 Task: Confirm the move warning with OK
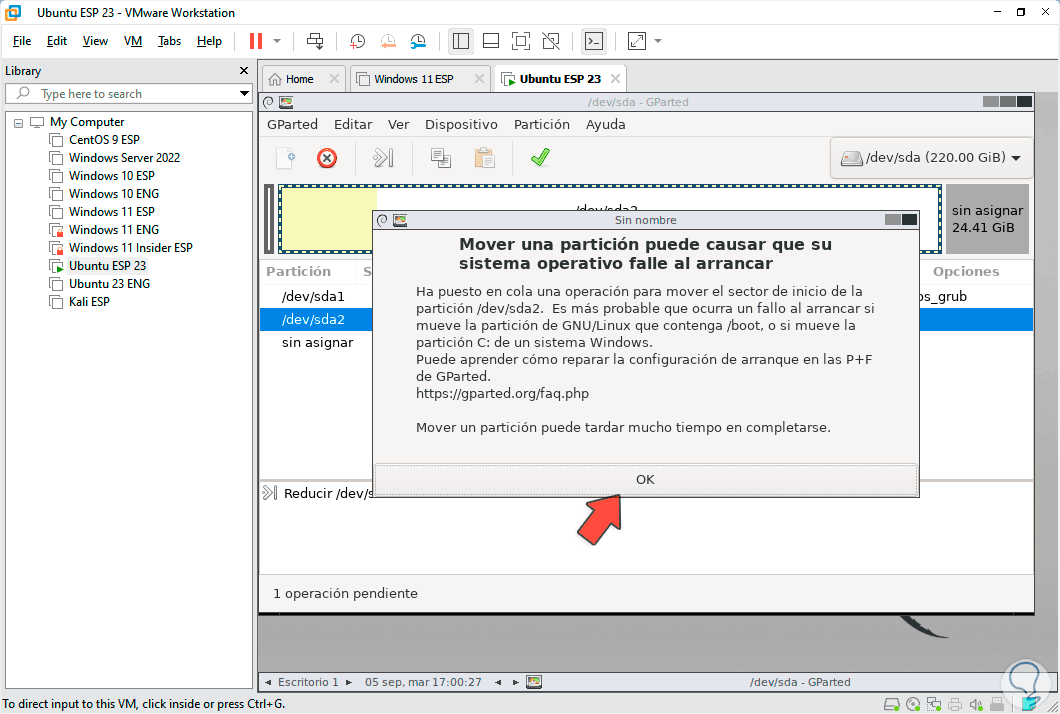pyautogui.click(x=645, y=479)
